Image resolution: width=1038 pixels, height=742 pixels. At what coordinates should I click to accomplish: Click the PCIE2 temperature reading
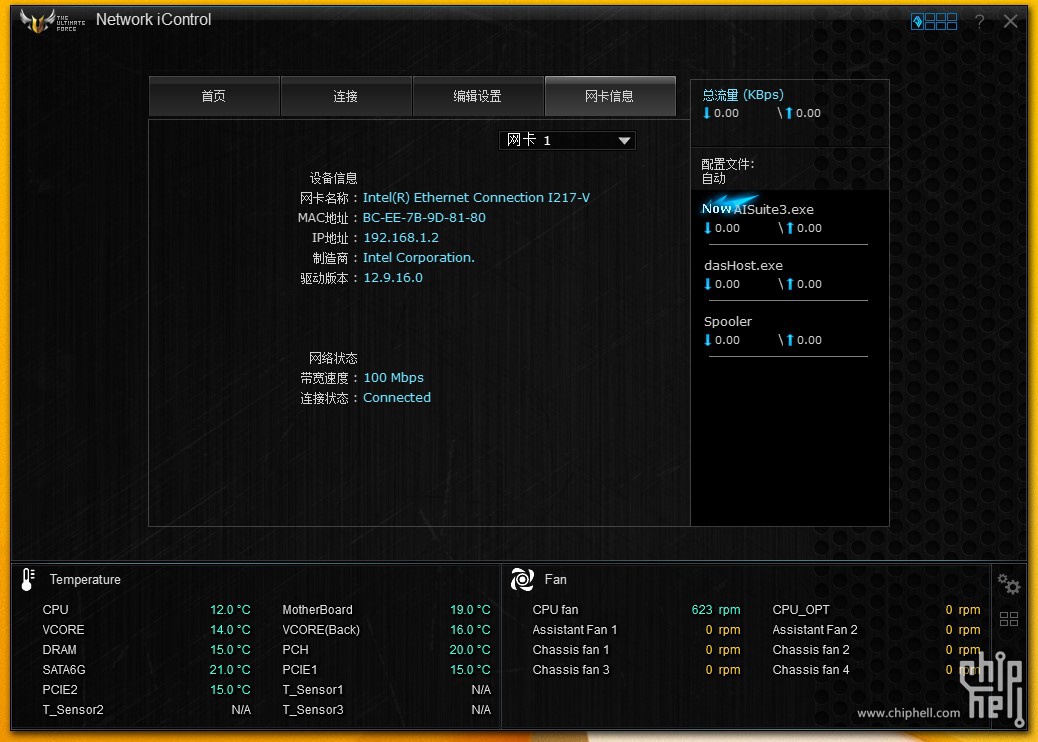230,690
